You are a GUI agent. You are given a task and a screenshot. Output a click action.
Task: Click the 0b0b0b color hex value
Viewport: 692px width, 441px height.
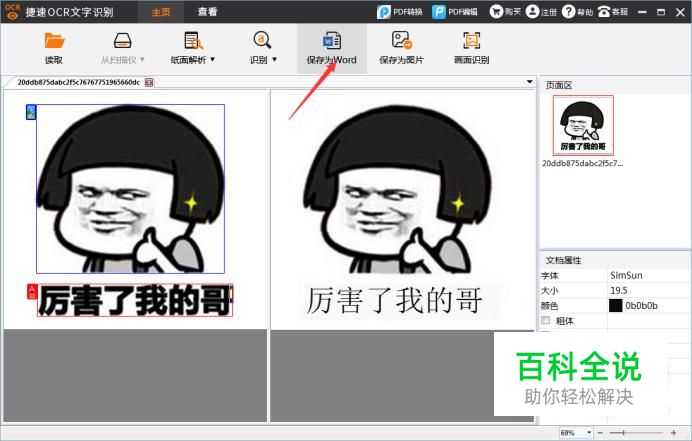click(x=641, y=305)
